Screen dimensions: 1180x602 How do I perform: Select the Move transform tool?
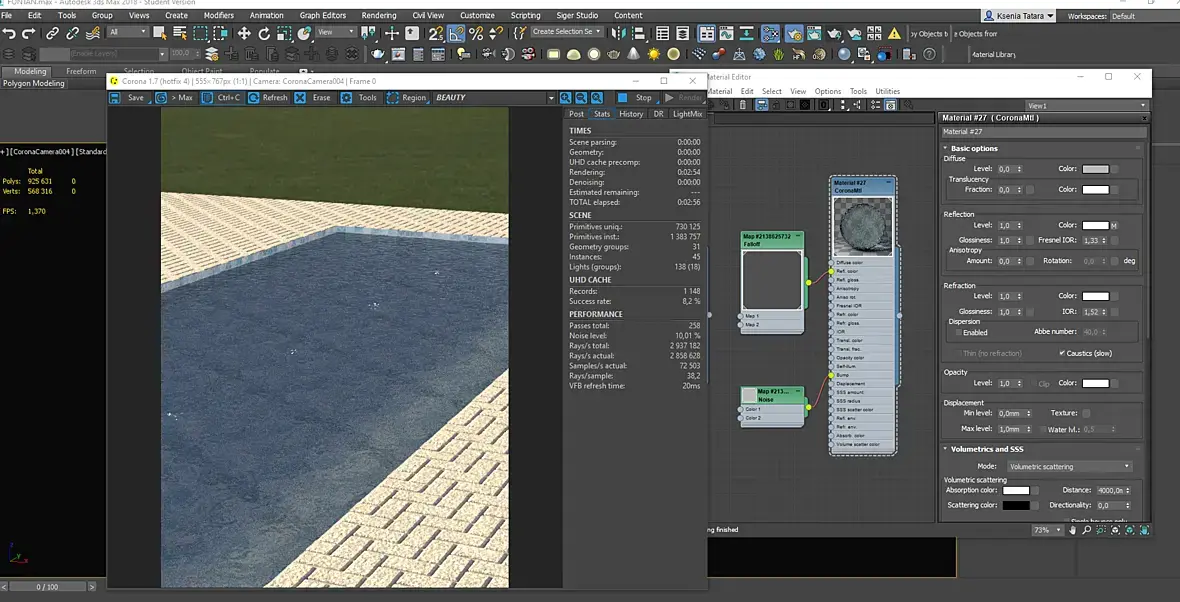pos(244,33)
